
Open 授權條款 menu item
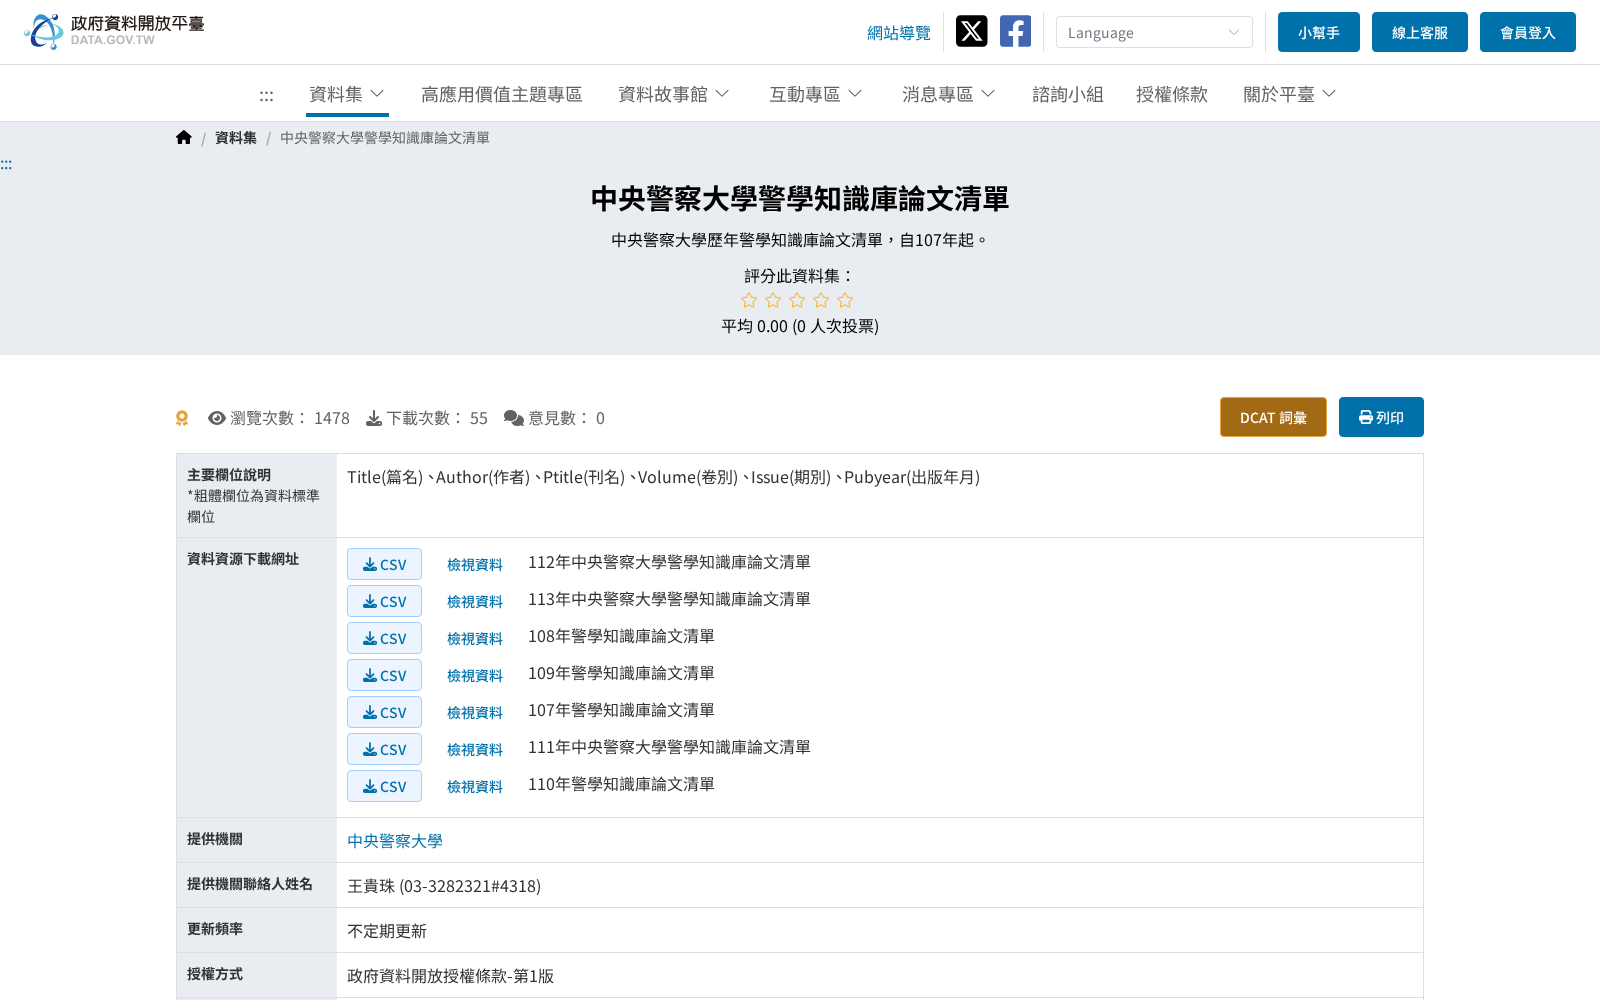[1172, 94]
